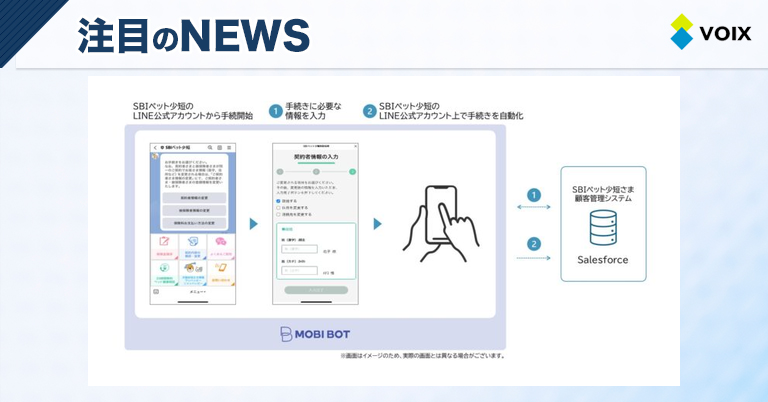This screenshot has width=768, height=402.
Task: Tap the 契約者情報の変更 chat button
Action: pos(194,198)
